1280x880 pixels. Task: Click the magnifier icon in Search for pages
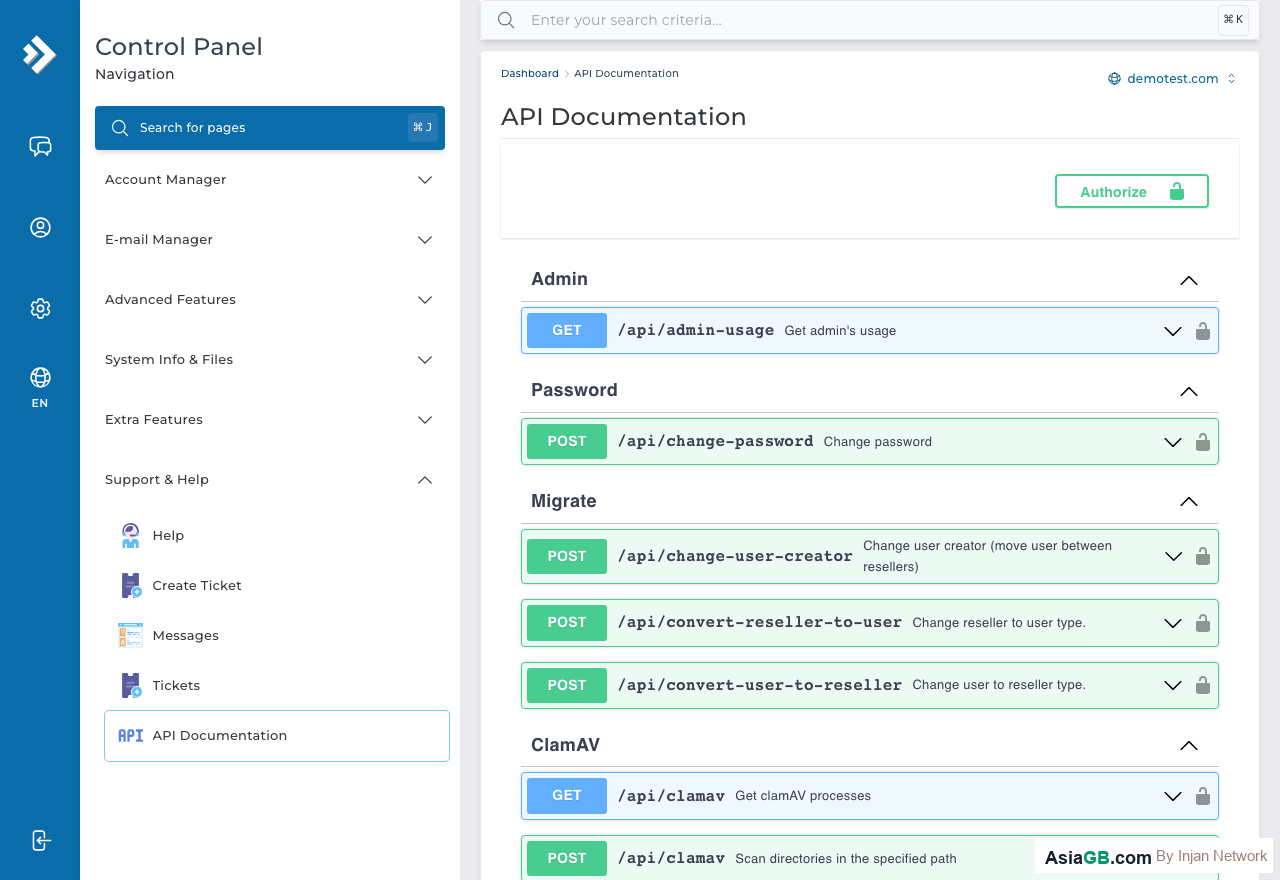(x=120, y=128)
